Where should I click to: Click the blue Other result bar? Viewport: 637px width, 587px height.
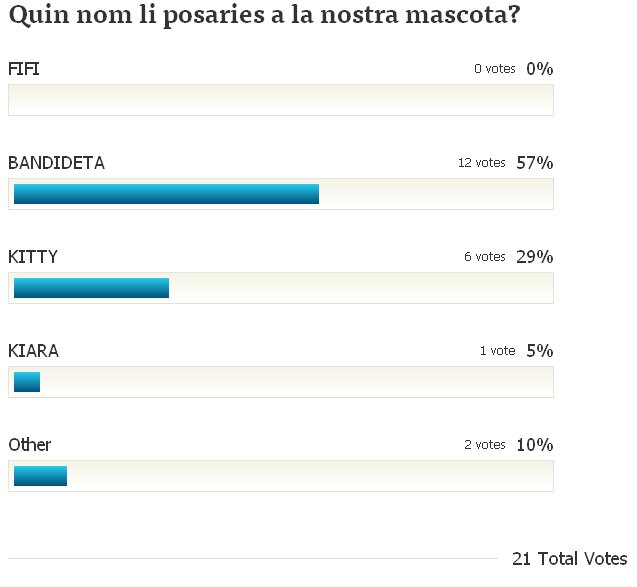tap(40, 476)
